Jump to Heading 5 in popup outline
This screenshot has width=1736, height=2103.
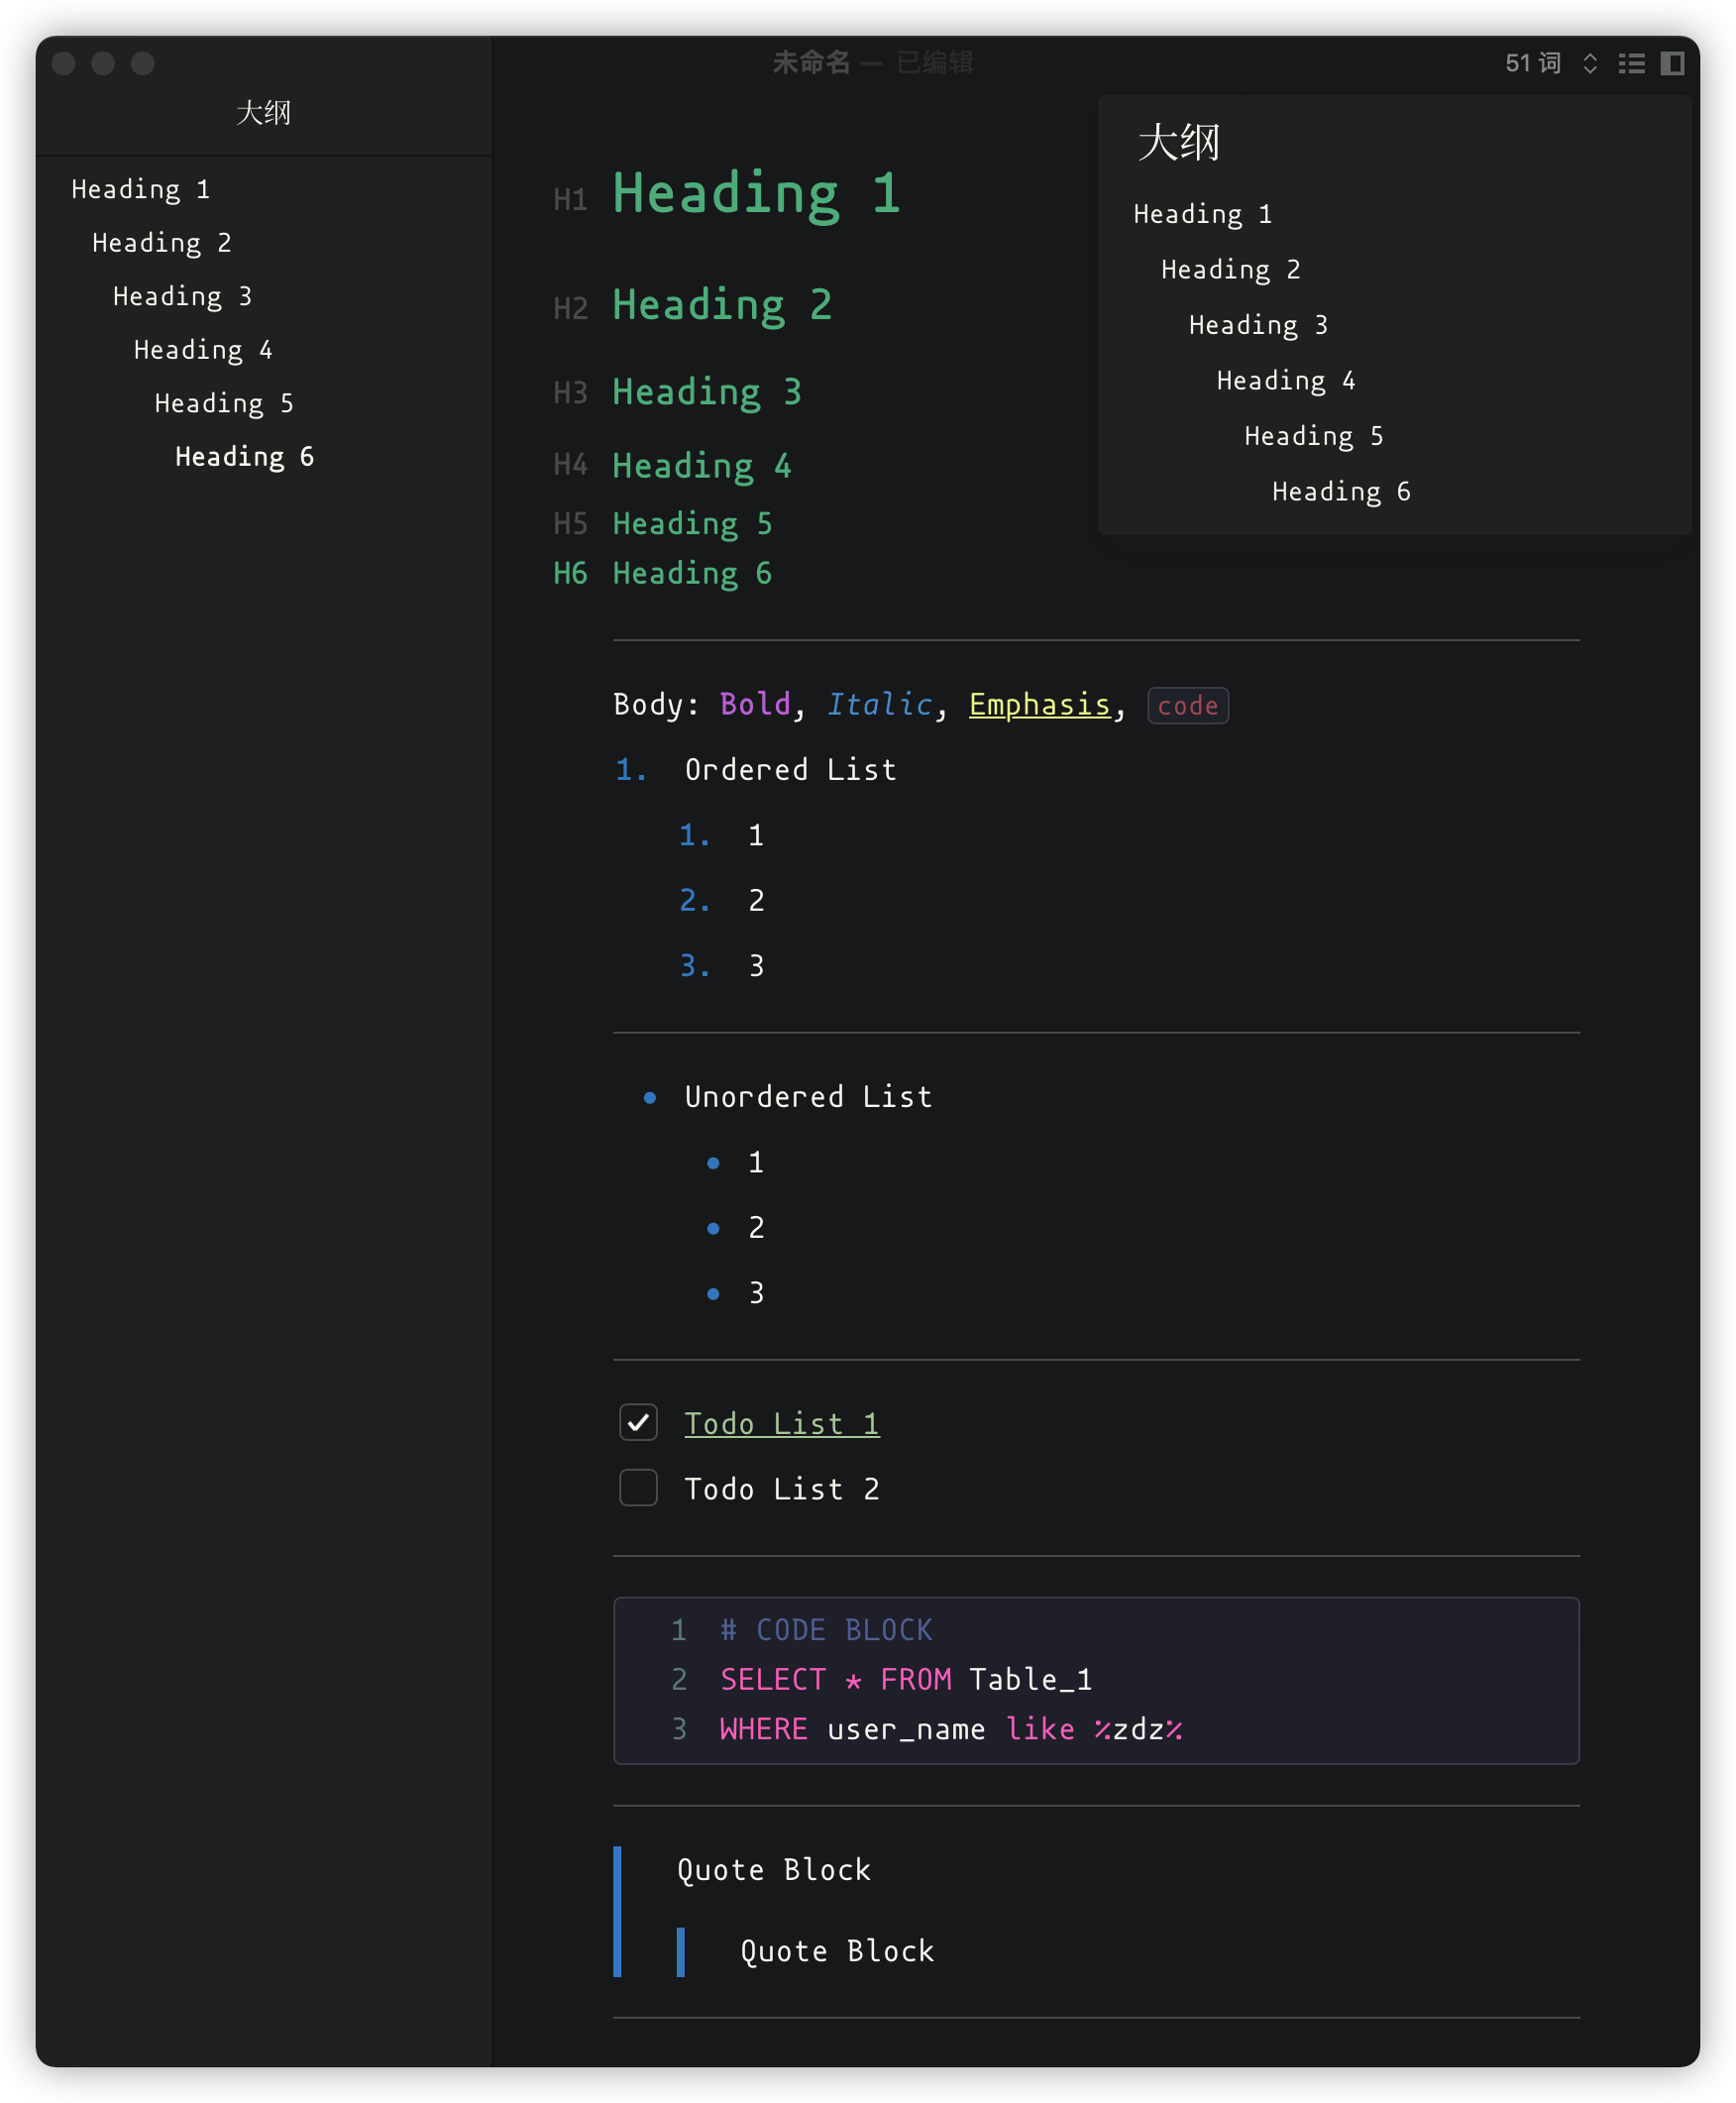pos(1315,436)
